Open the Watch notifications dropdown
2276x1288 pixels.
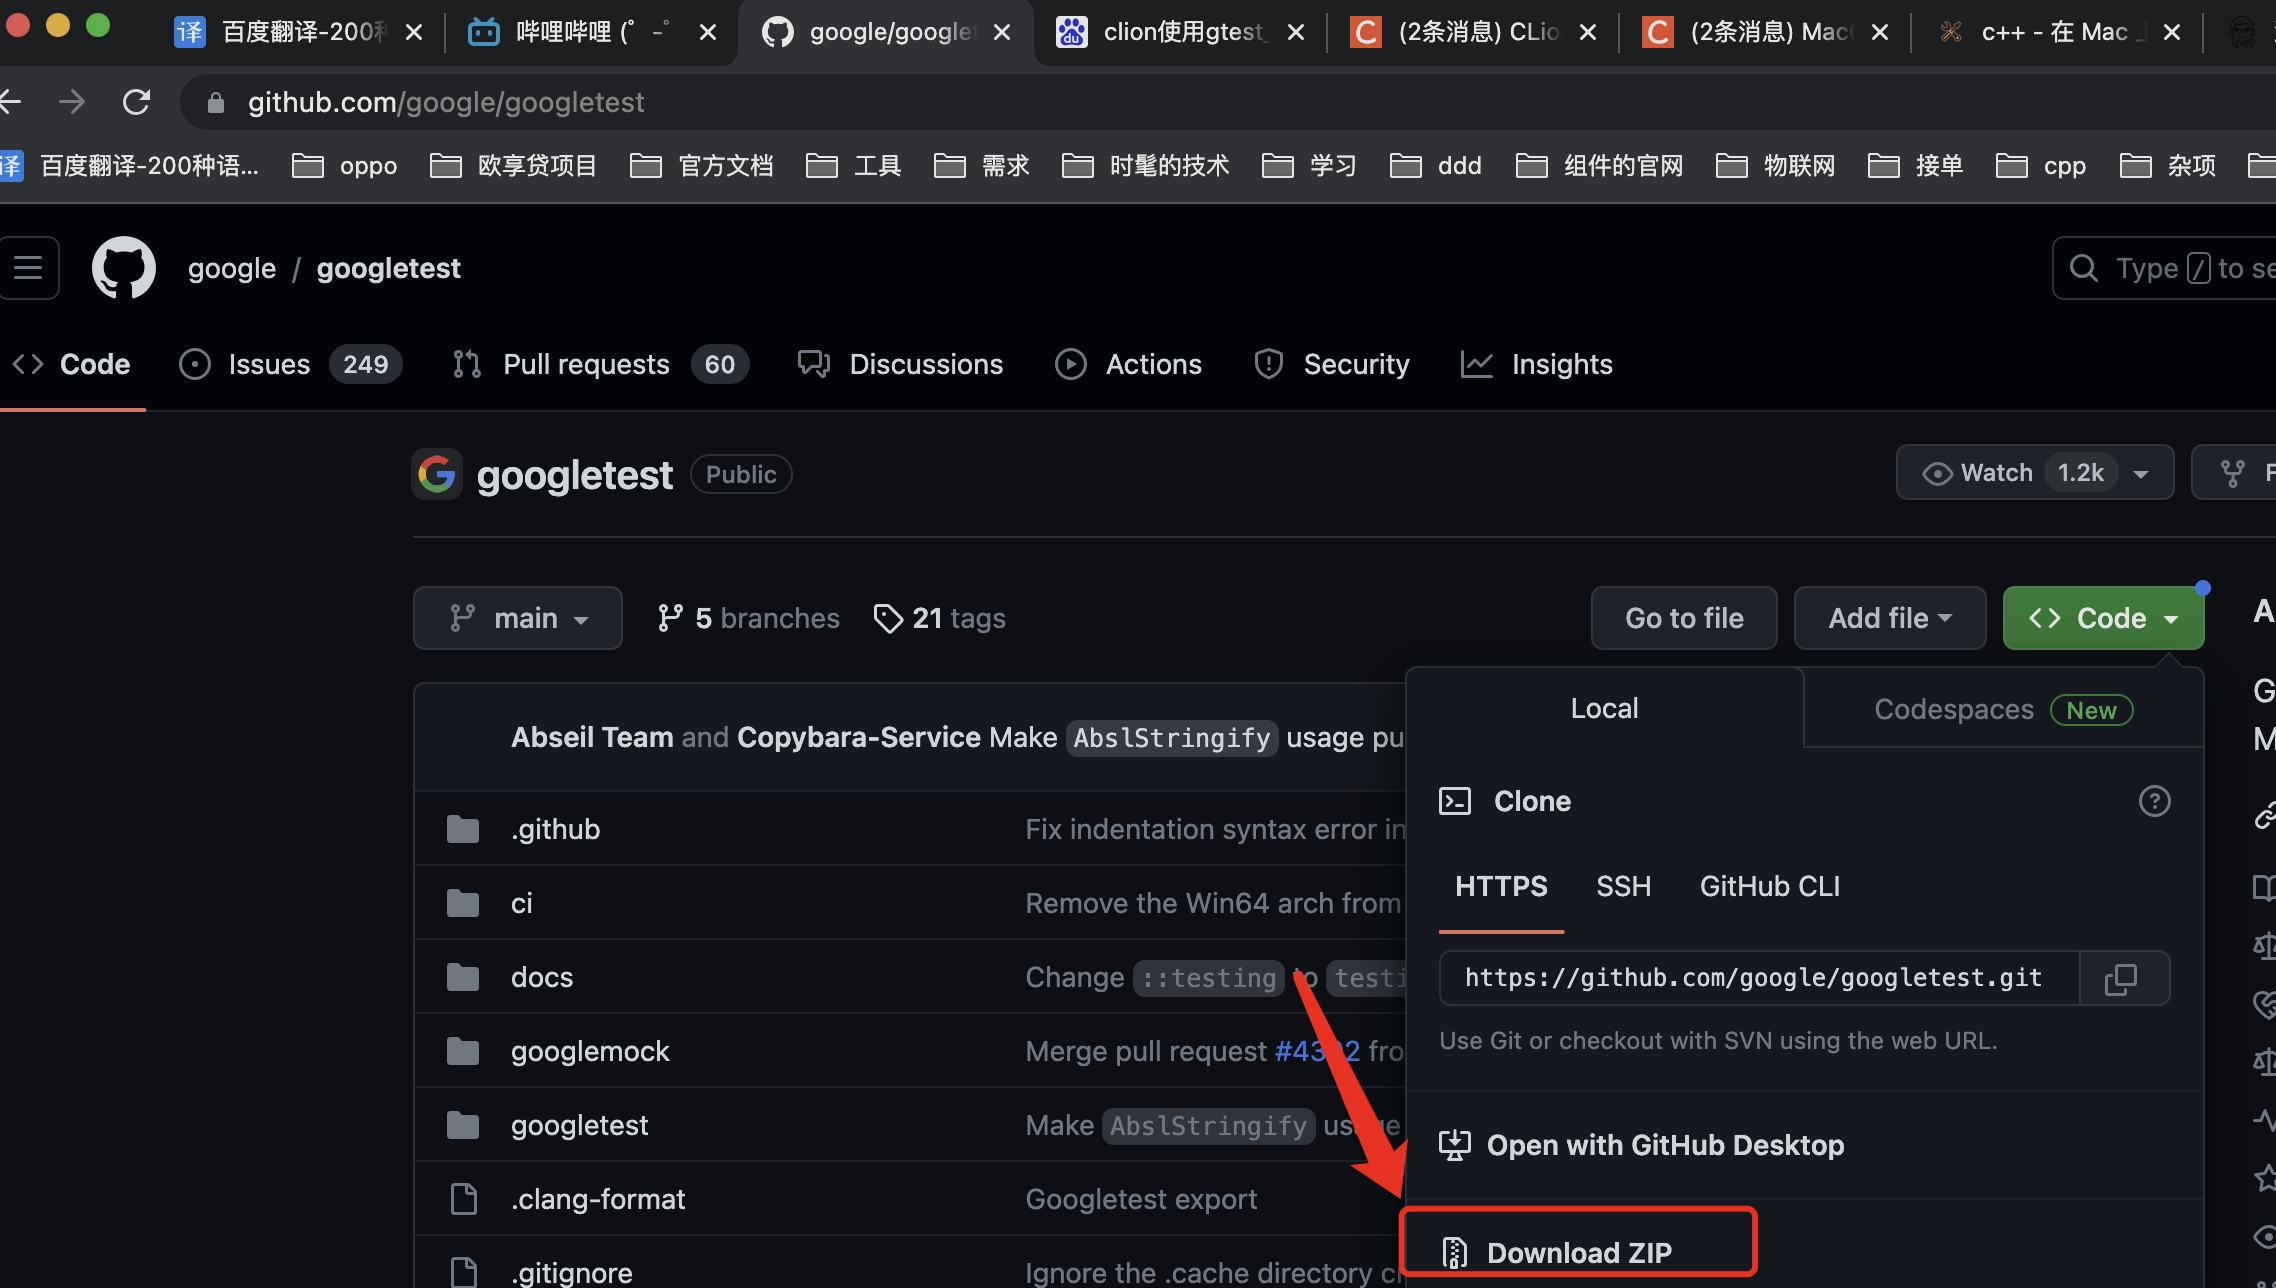pos(2035,473)
